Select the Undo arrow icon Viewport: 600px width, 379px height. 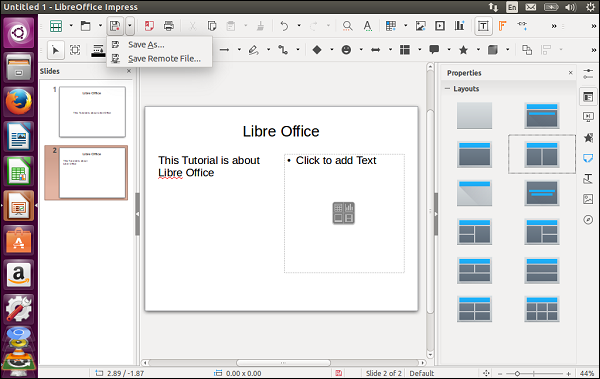284,26
